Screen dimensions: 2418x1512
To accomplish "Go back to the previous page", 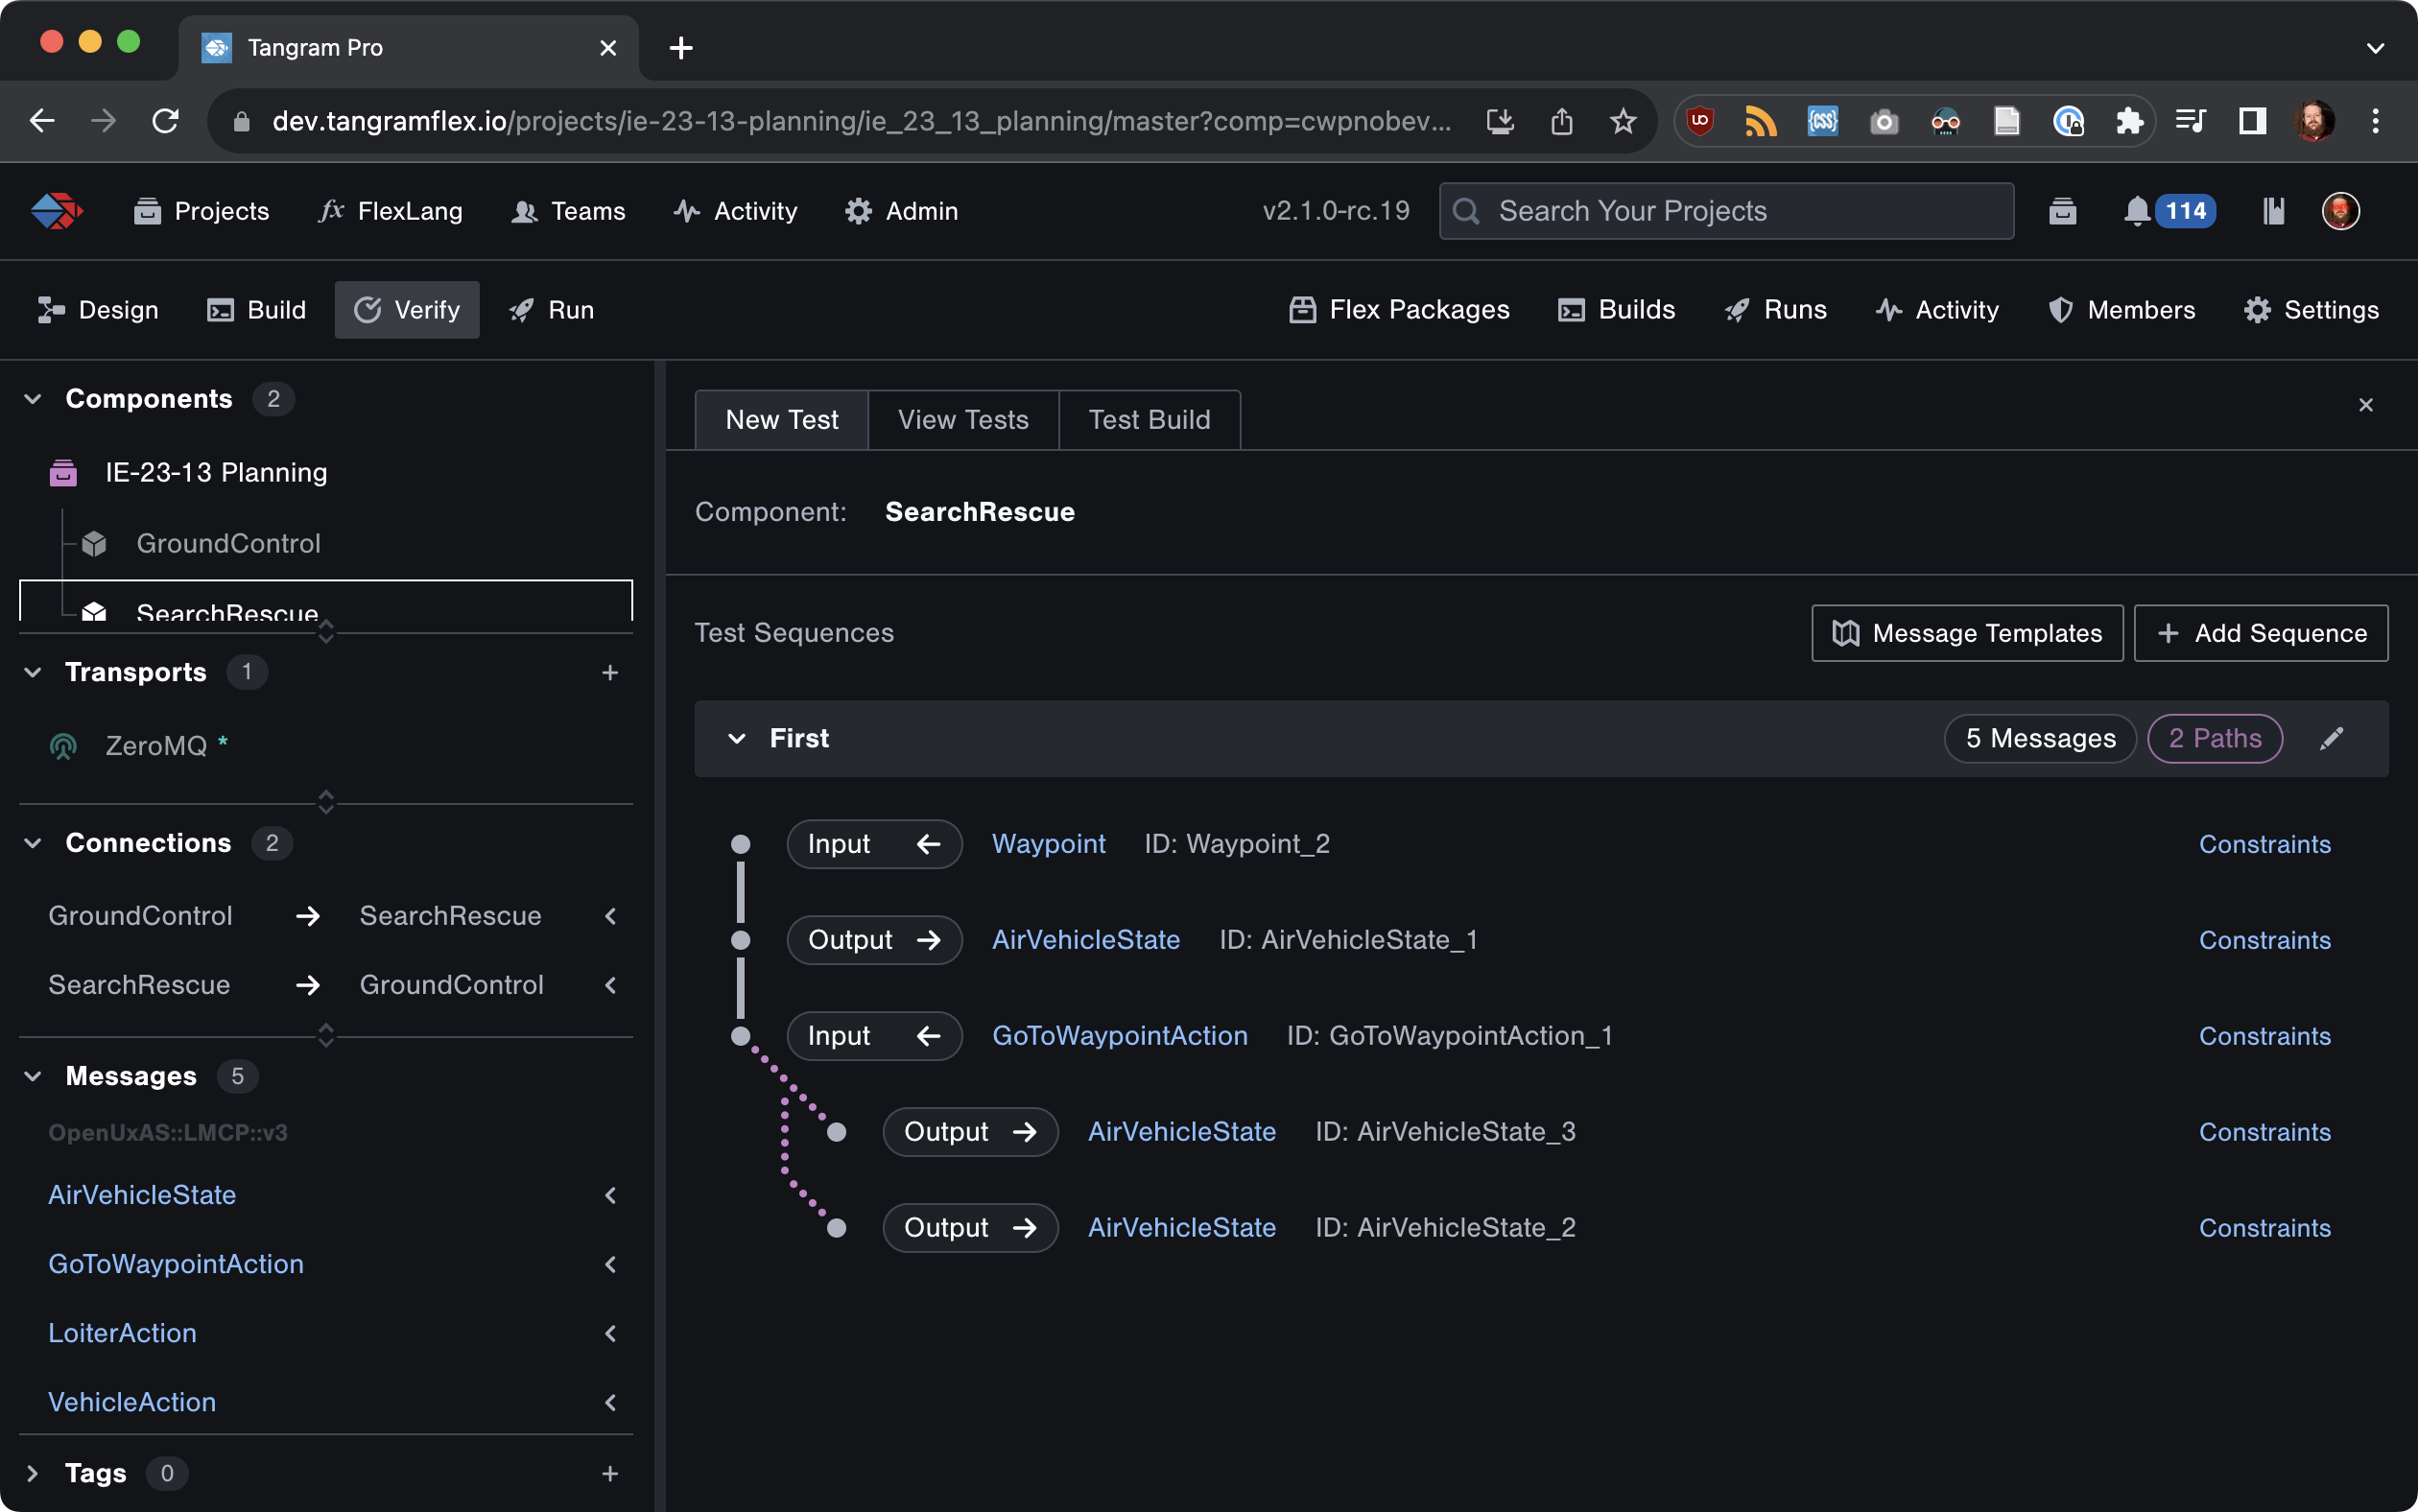I will (42, 121).
